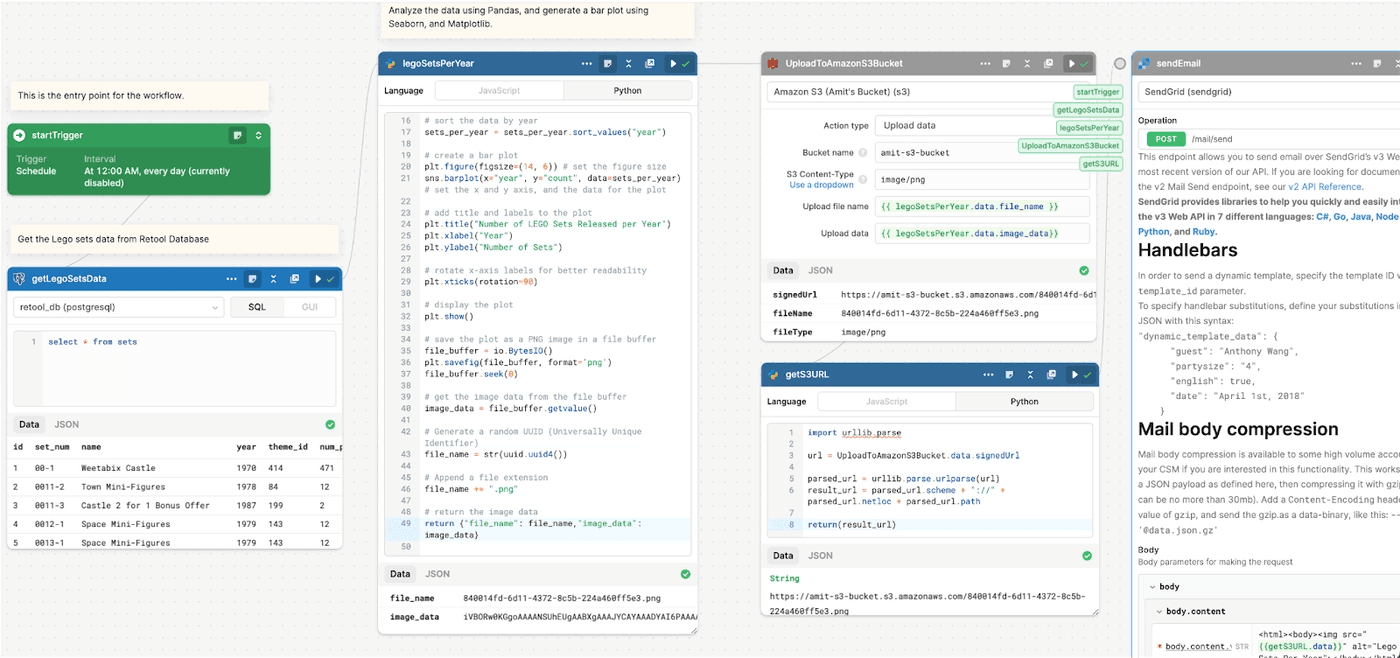Image resolution: width=1400 pixels, height=658 pixels.
Task: Select GUI mode in getLegoSetsData block
Action: click(309, 307)
